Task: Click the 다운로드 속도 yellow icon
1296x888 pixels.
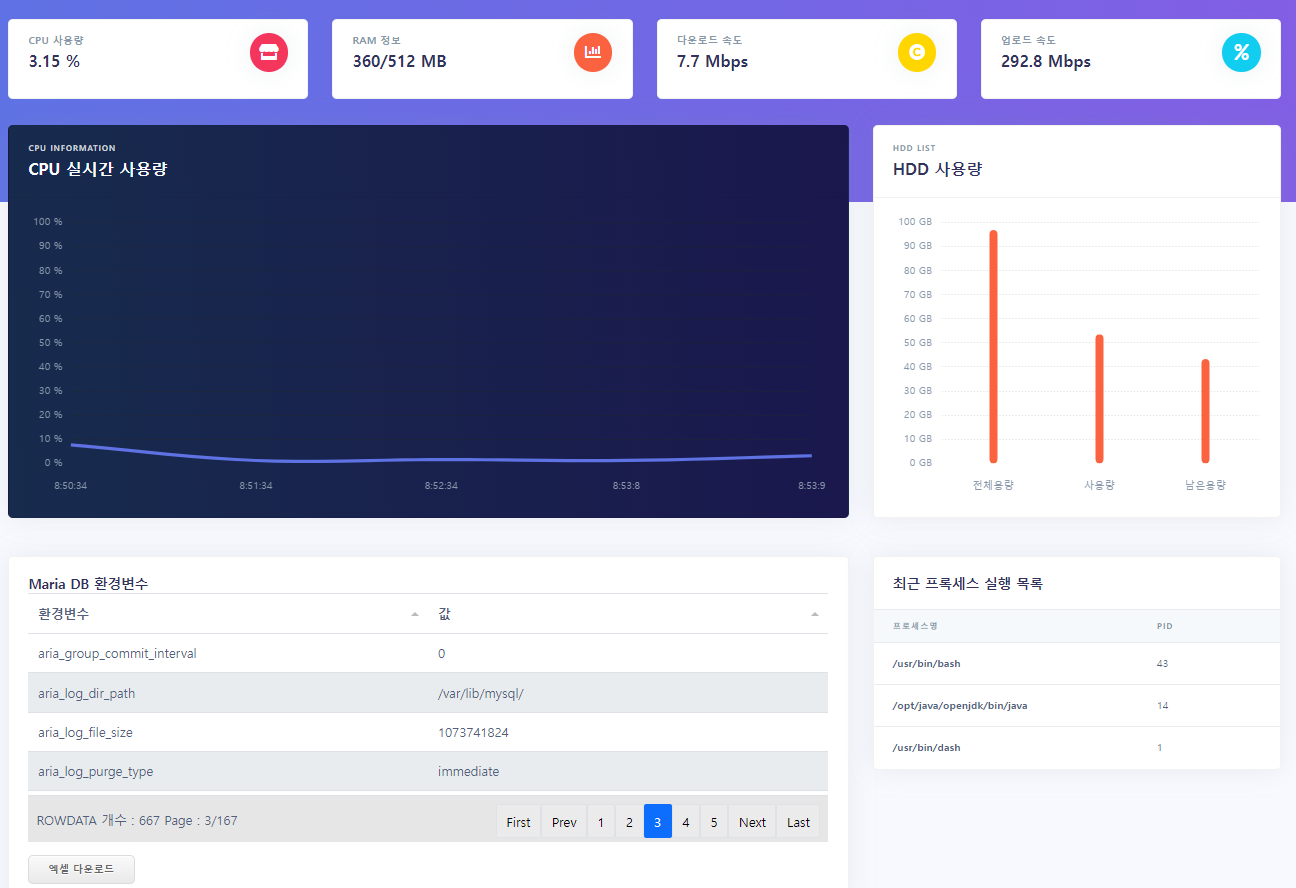Action: point(917,53)
